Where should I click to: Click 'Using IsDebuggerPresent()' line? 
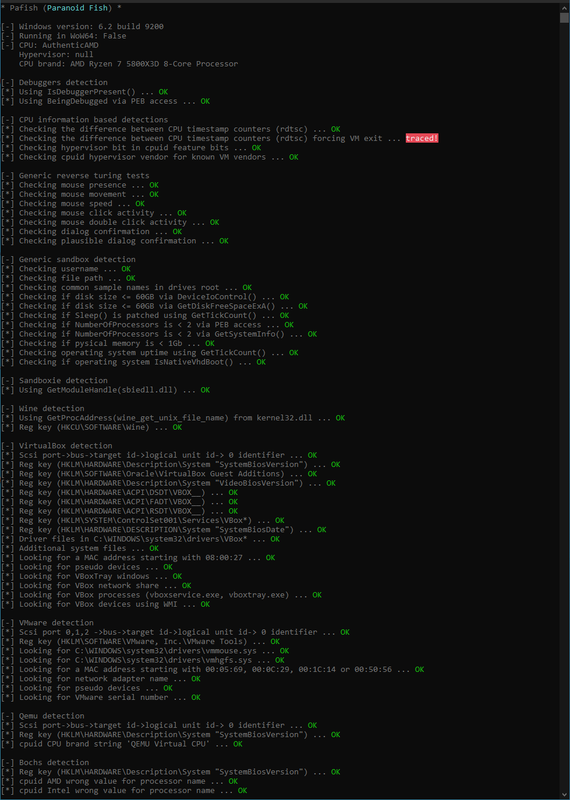[85, 92]
